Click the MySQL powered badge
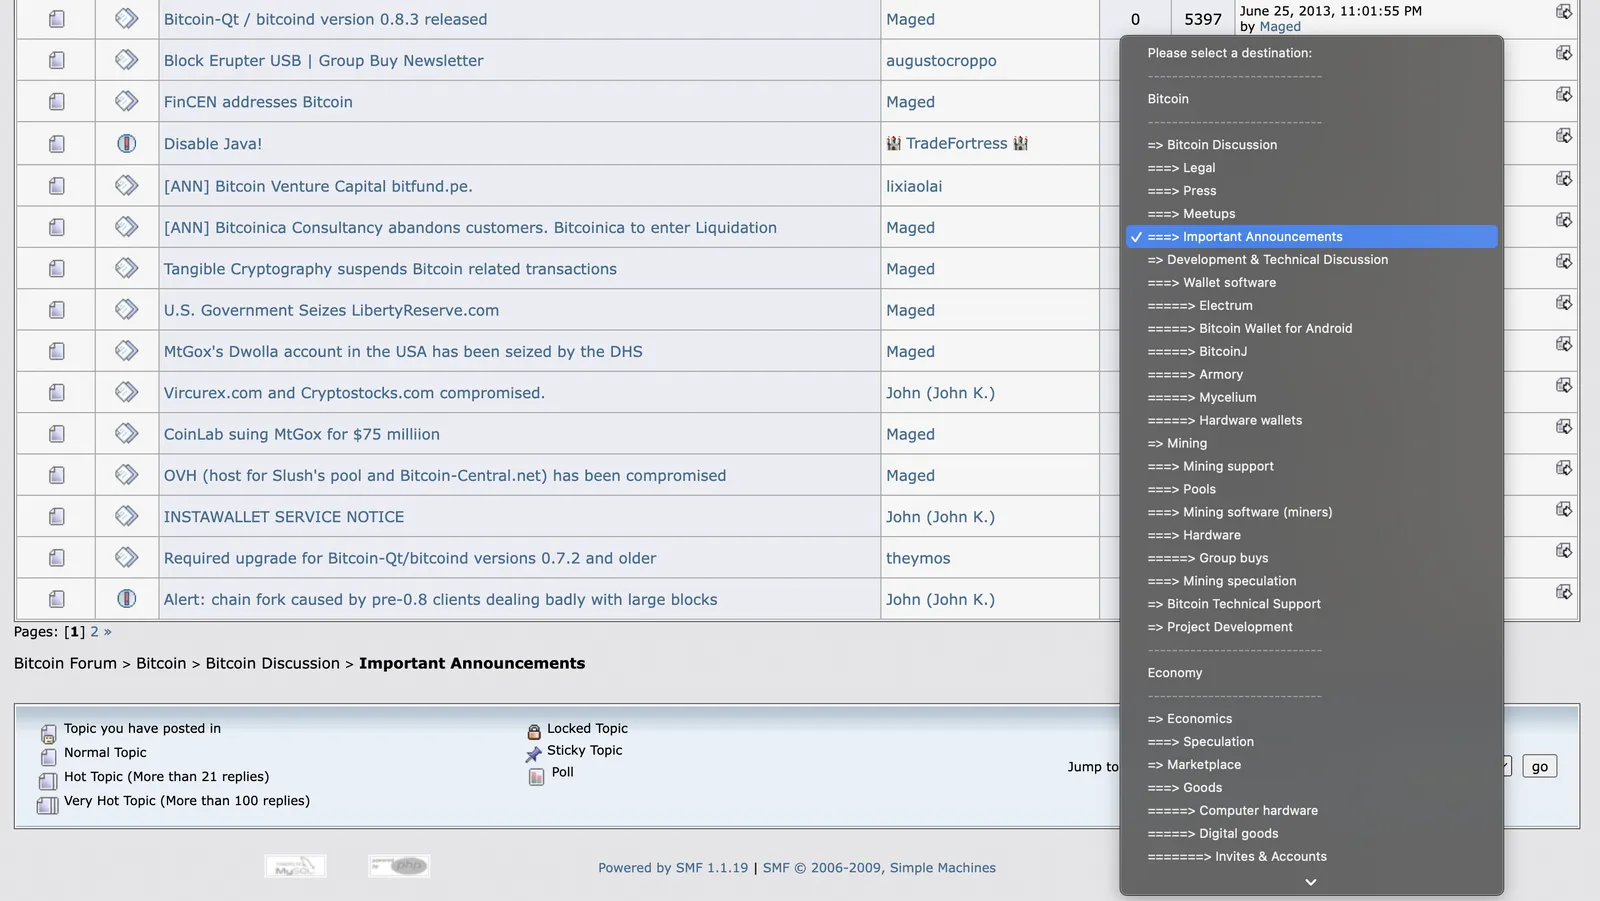Viewport: 1600px width, 901px height. tap(295, 866)
